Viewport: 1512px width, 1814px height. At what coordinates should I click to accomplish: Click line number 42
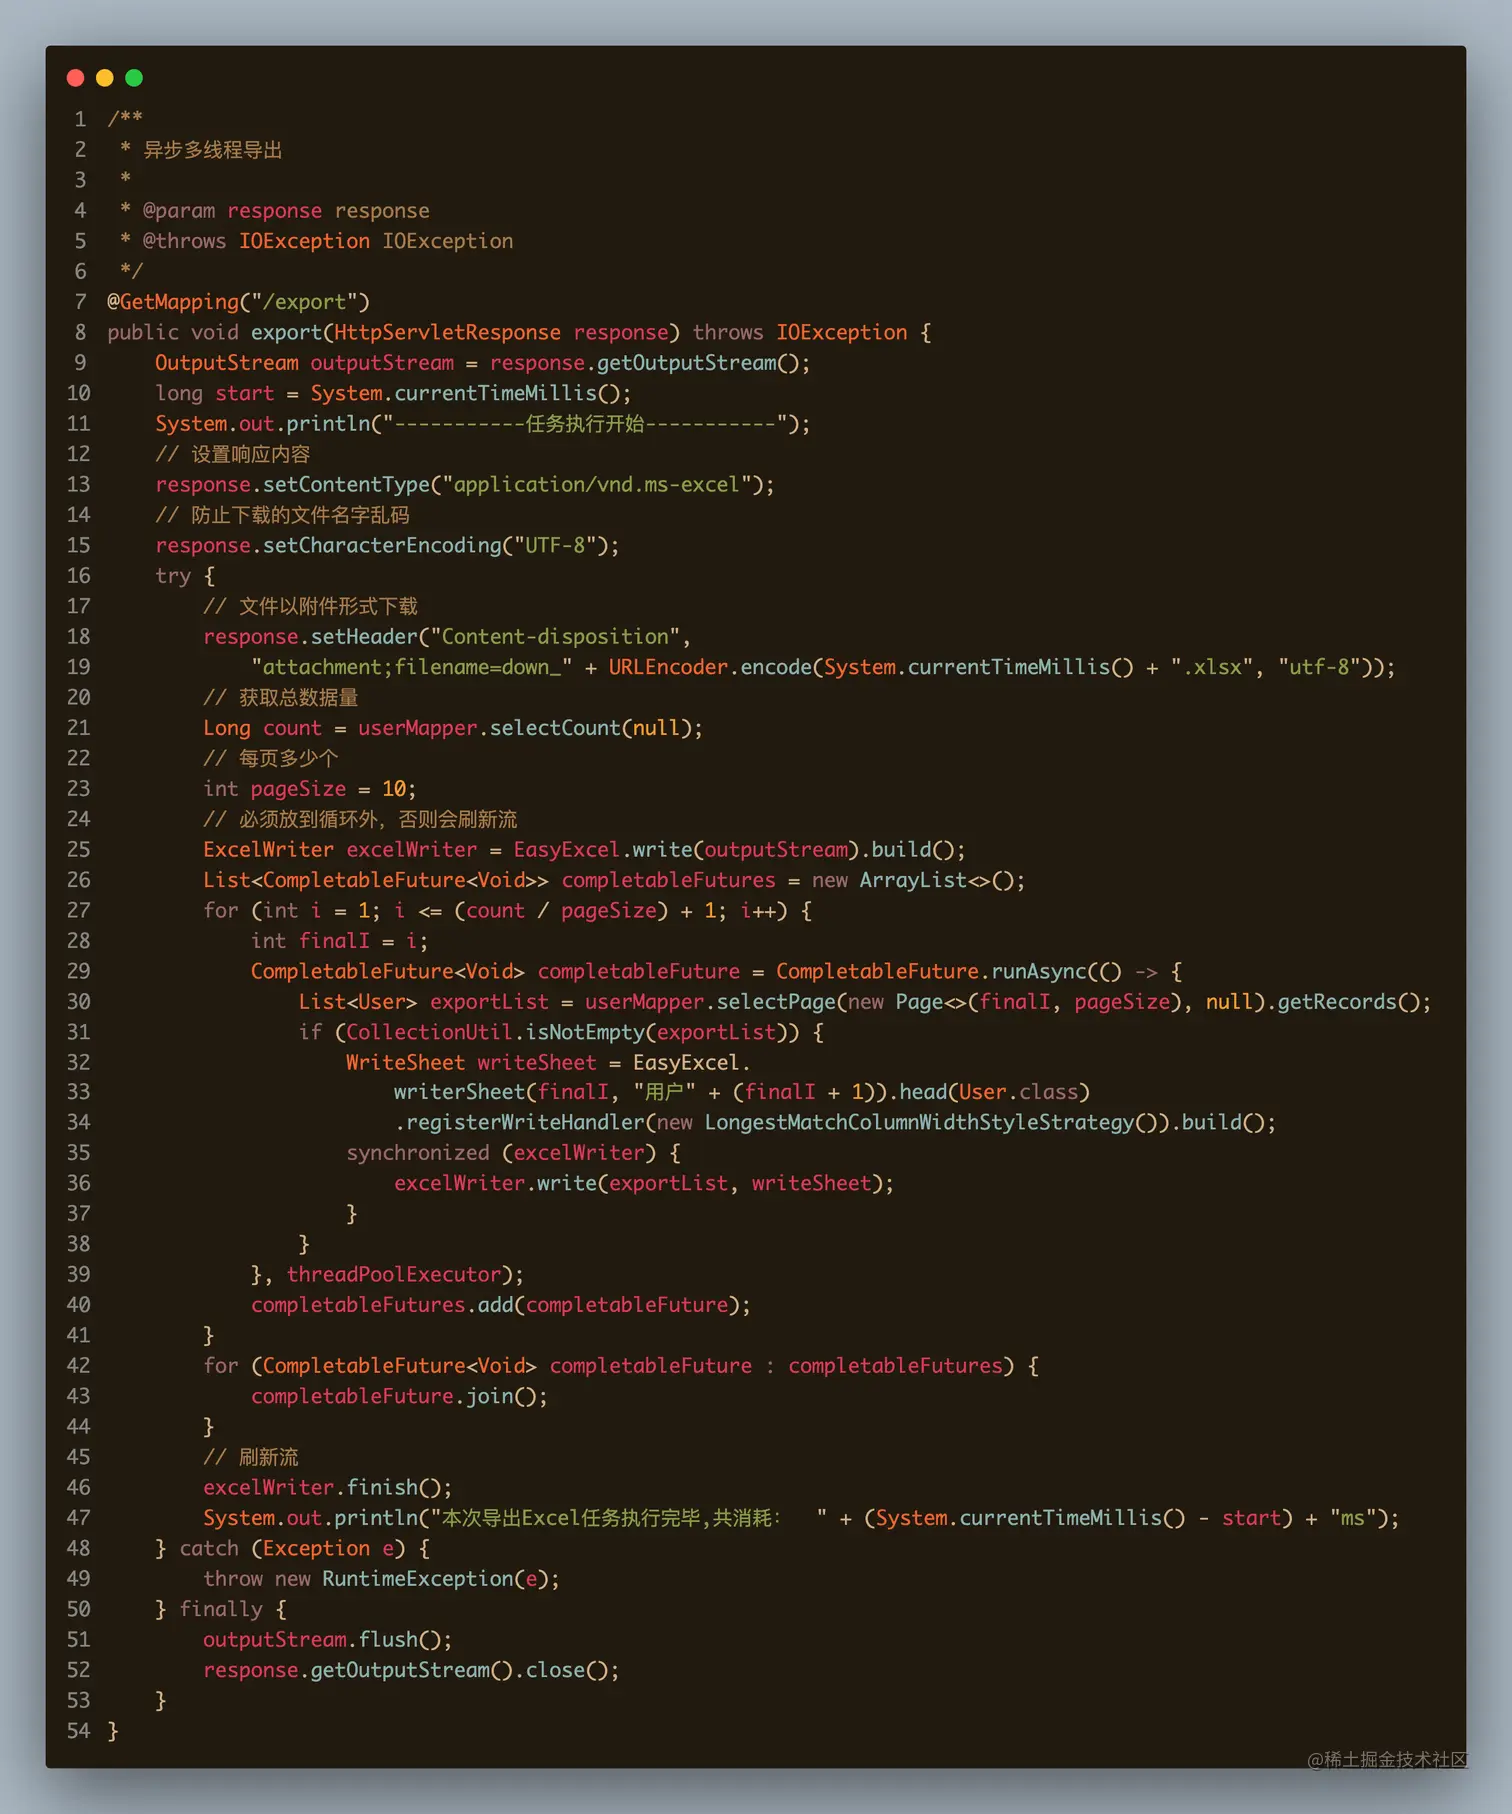78,1366
